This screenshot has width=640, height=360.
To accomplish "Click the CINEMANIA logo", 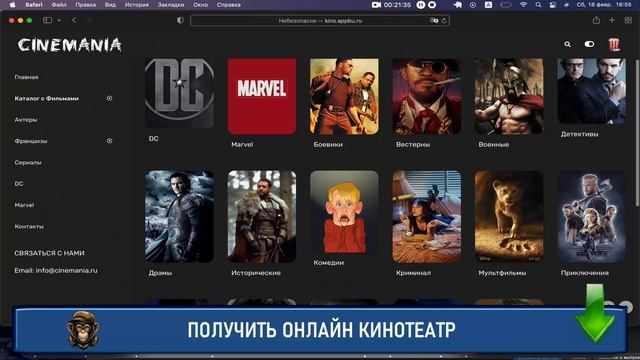I will pyautogui.click(x=69, y=45).
